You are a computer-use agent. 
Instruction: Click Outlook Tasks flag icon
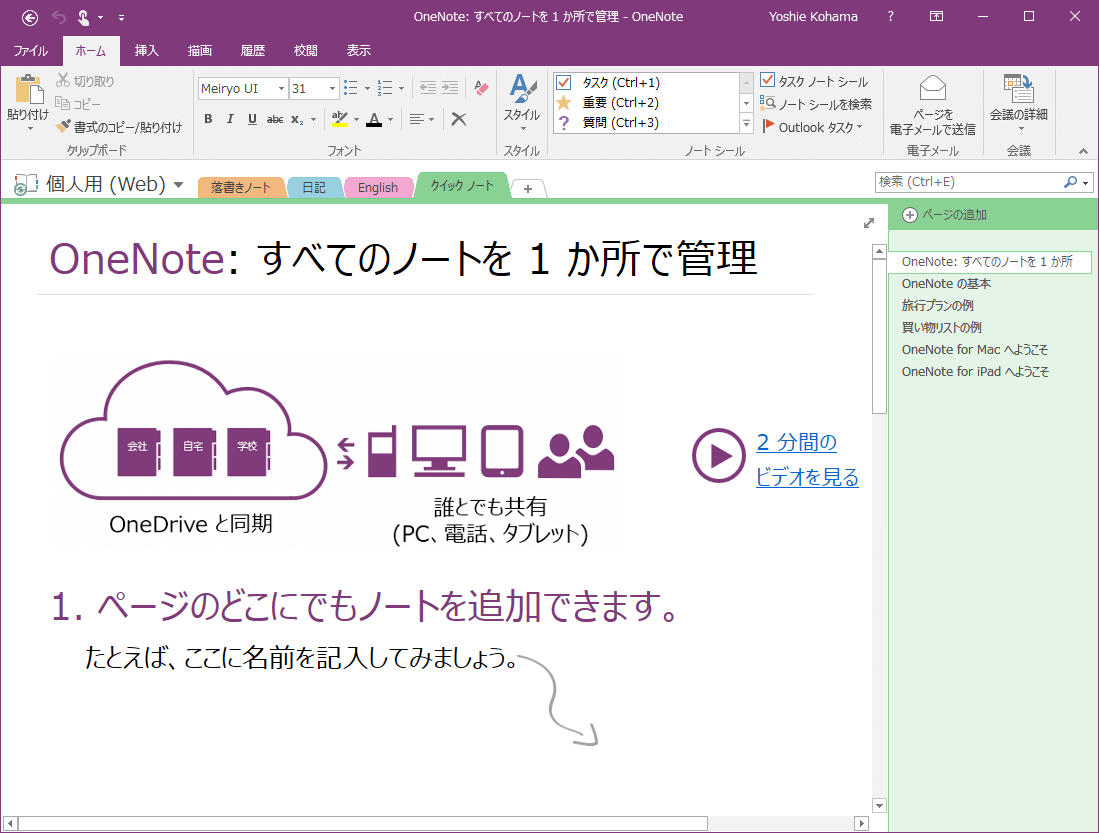(x=768, y=126)
